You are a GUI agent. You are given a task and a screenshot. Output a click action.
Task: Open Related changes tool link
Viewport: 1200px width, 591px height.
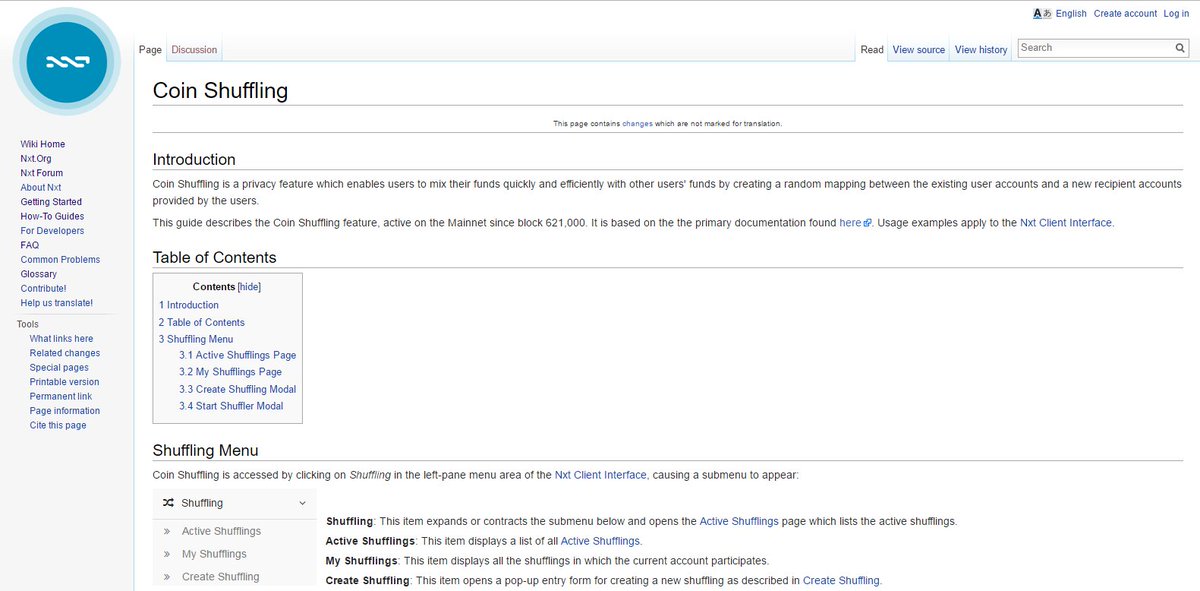pos(65,353)
